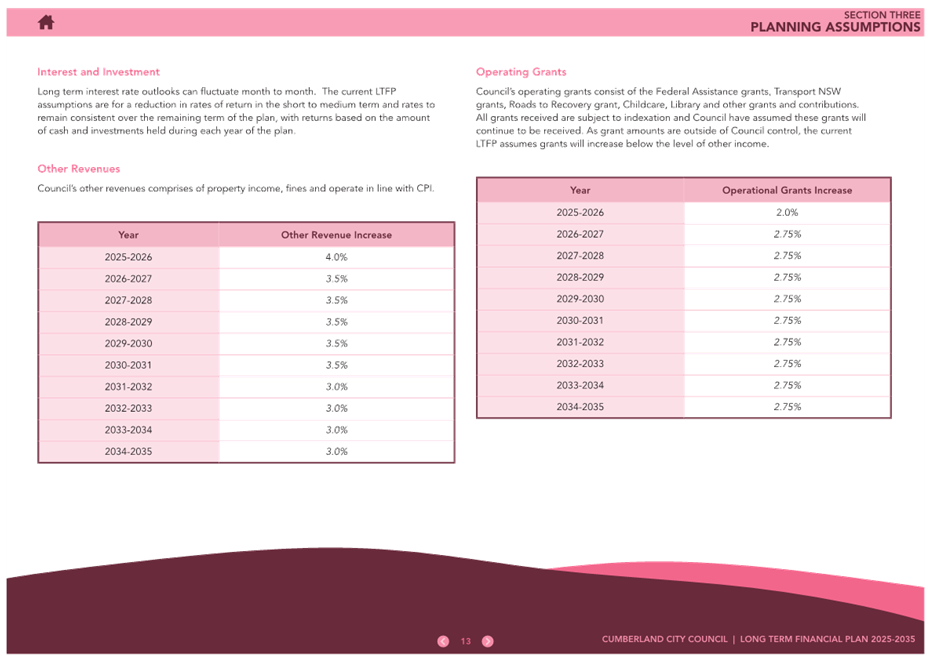Click Operational Grants Increase column header
The image size is (930, 660).
[787, 190]
